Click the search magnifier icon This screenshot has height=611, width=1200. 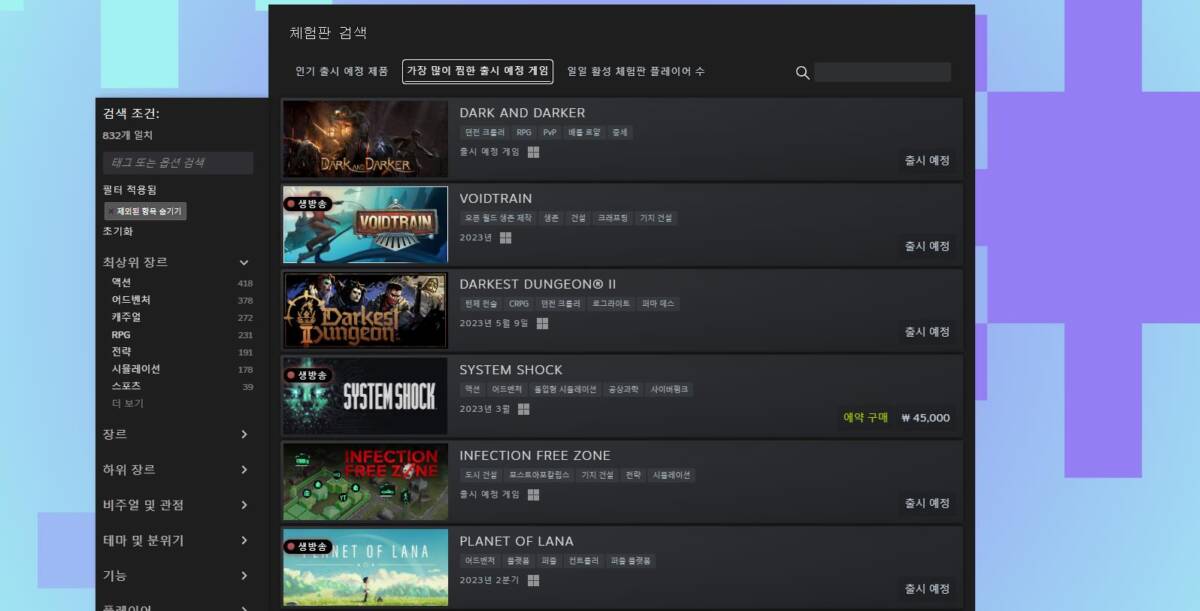point(802,72)
